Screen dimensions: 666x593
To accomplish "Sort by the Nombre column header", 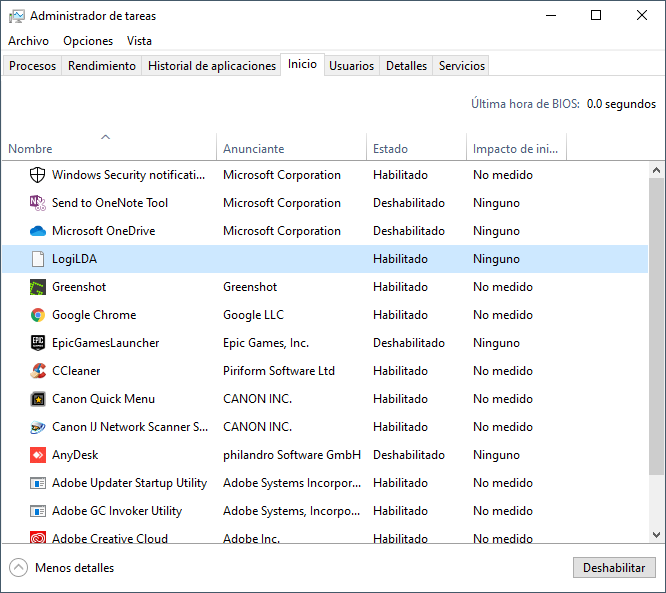I will [109, 148].
